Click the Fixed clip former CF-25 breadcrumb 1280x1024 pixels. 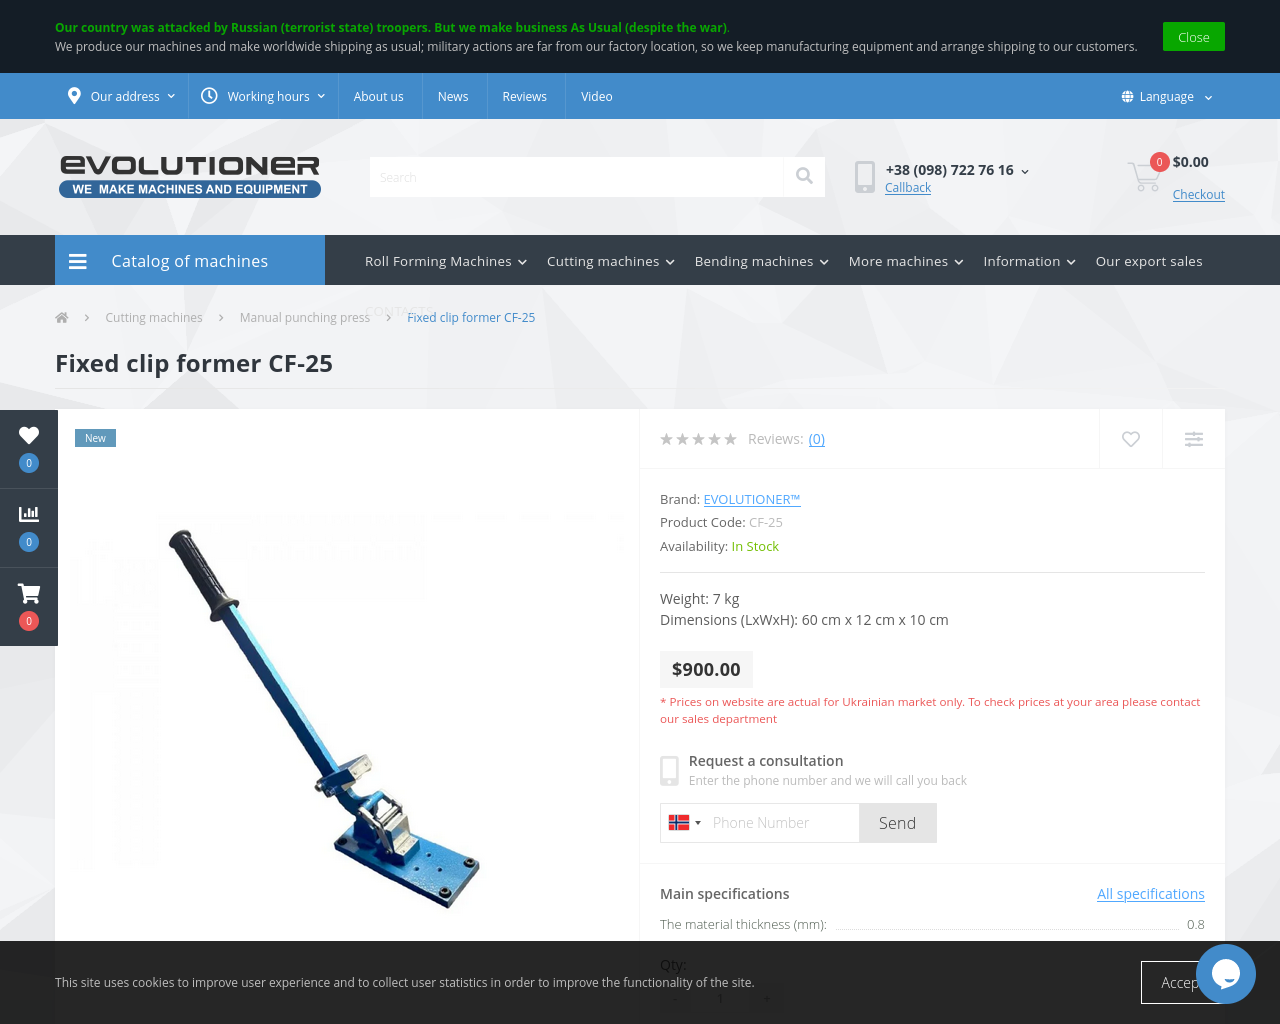(x=471, y=317)
